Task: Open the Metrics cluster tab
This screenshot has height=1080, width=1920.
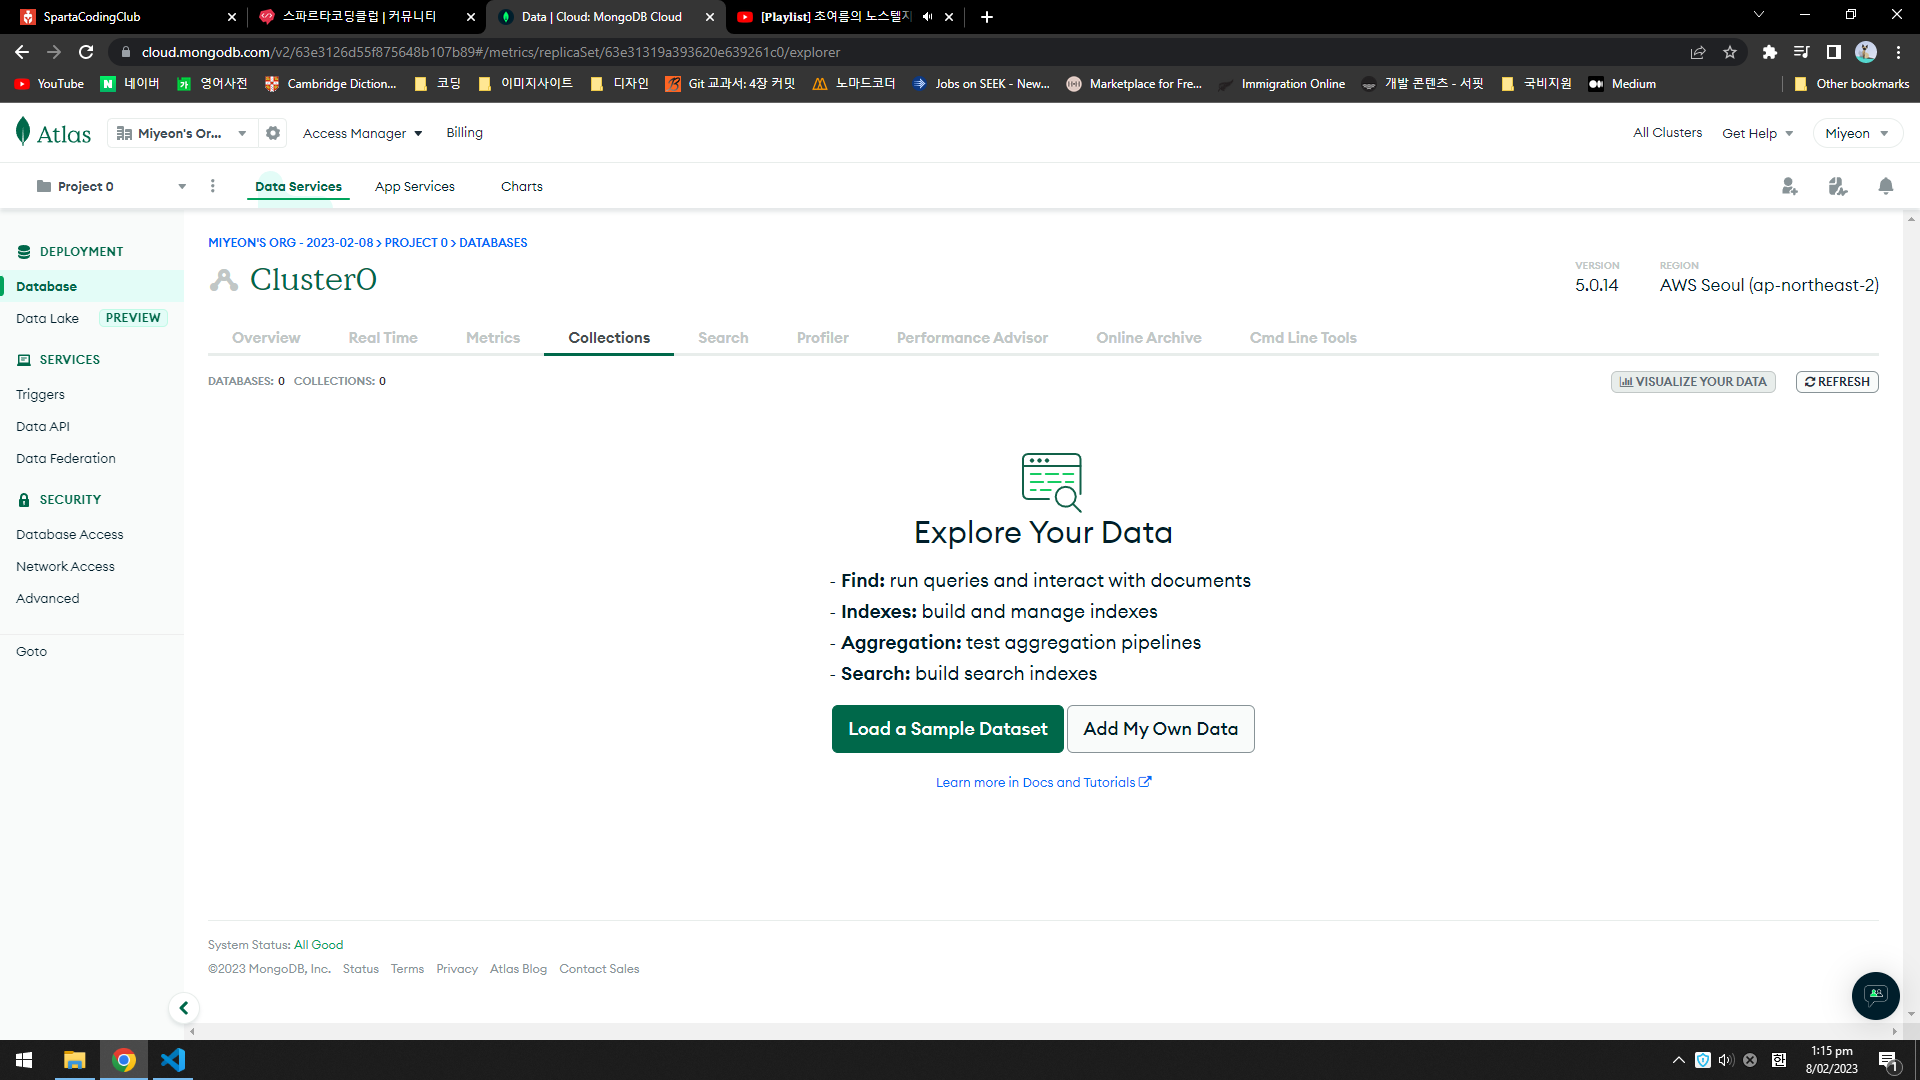Action: click(493, 338)
